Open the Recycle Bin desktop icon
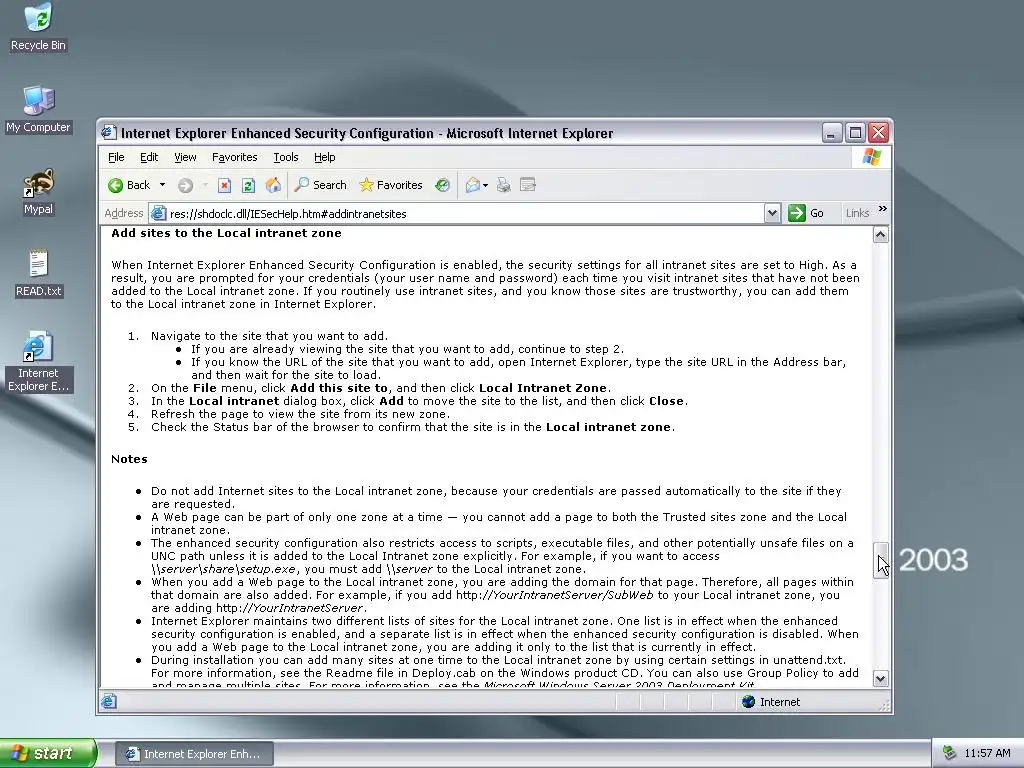This screenshot has width=1024, height=768. point(39,27)
